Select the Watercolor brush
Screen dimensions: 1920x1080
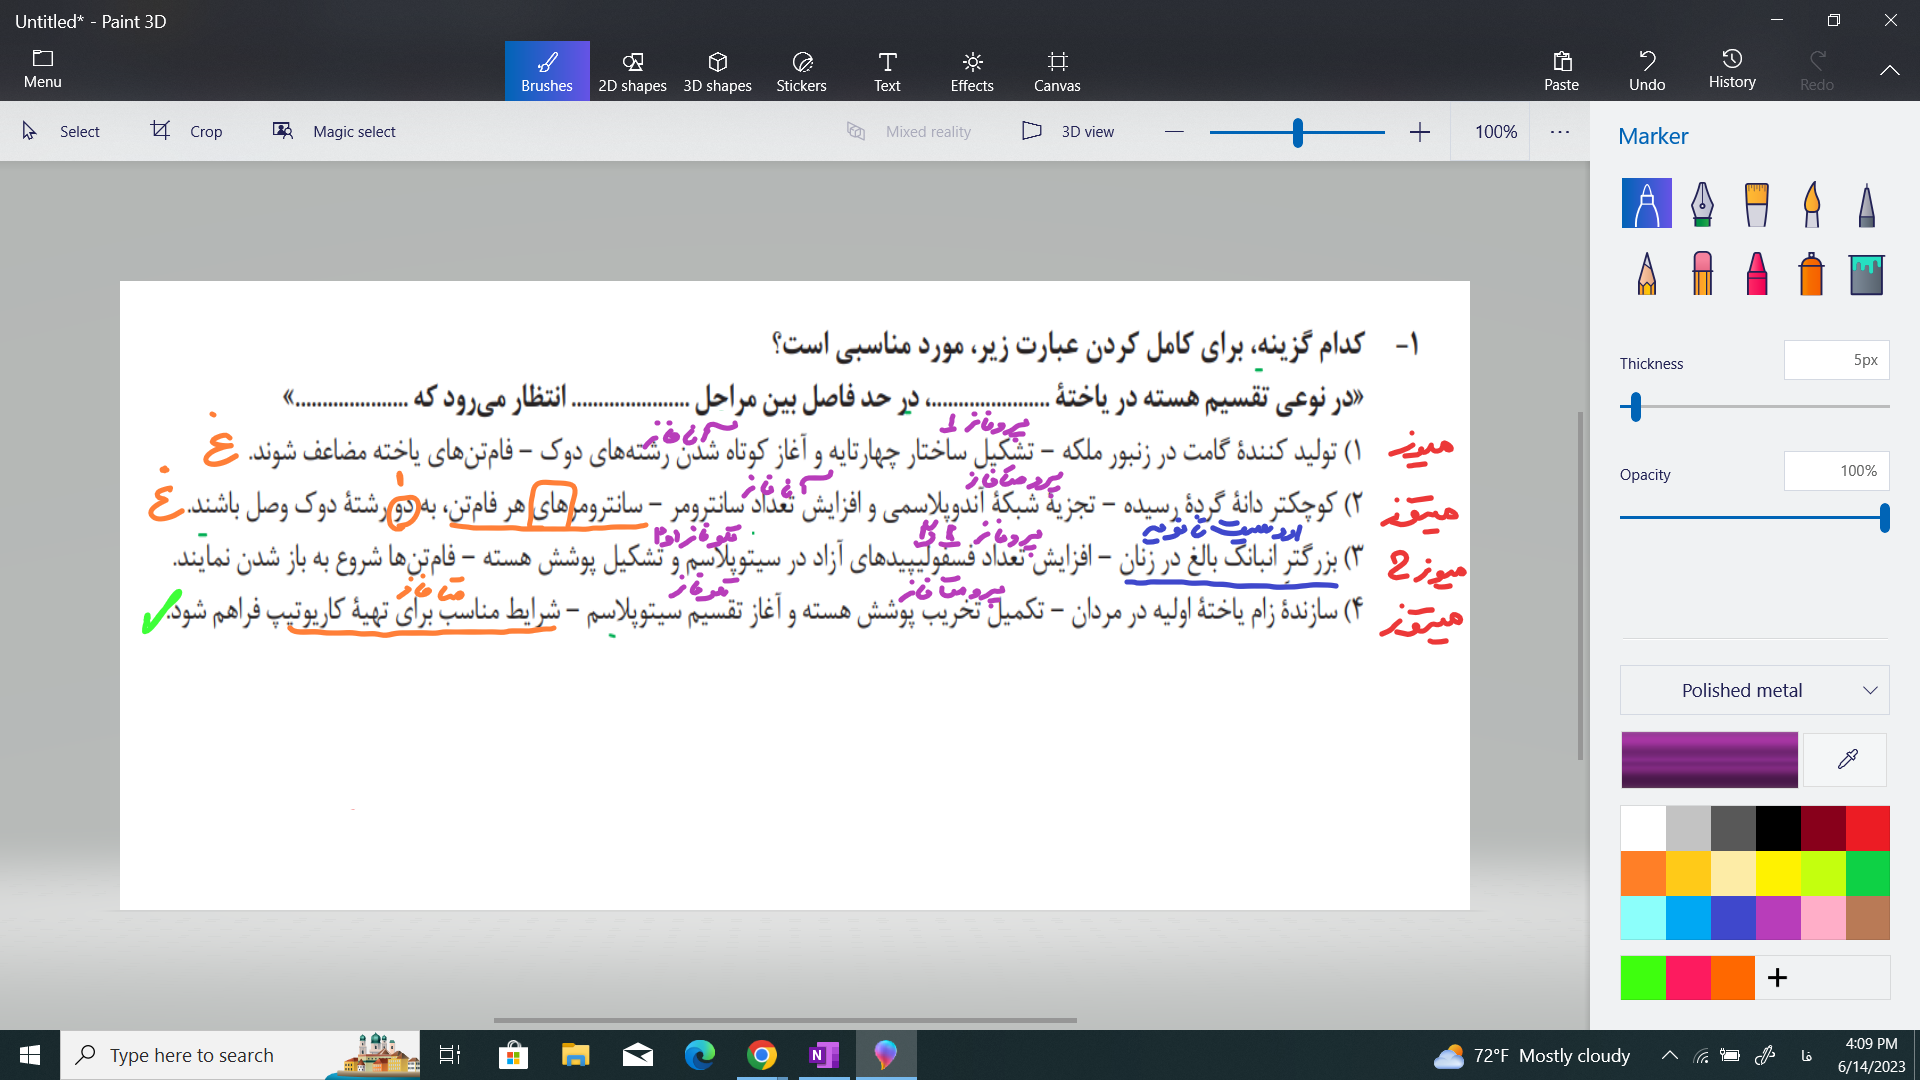coord(1811,203)
